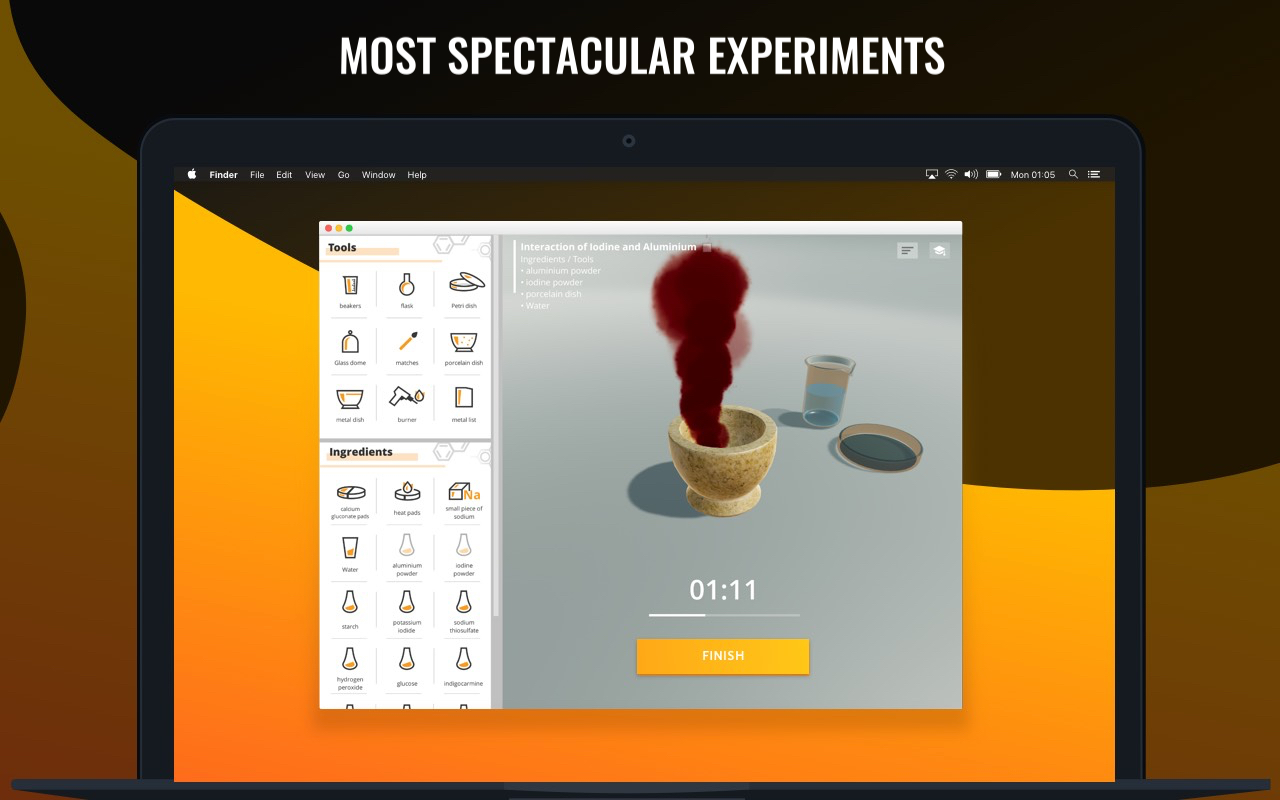Viewport: 1280px width, 800px height.
Task: Click the Tools panel heading
Action: pyautogui.click(x=342, y=248)
